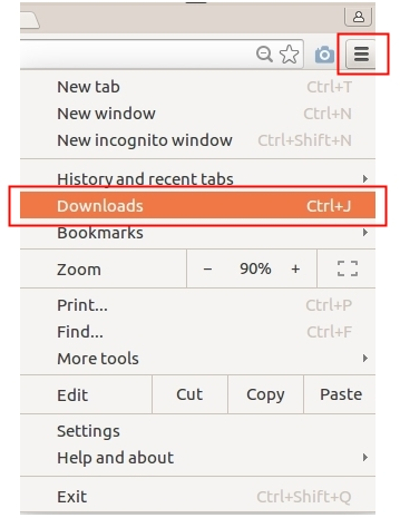Click the Copy button
The width and height of the screenshot is (400, 518).
[265, 394]
